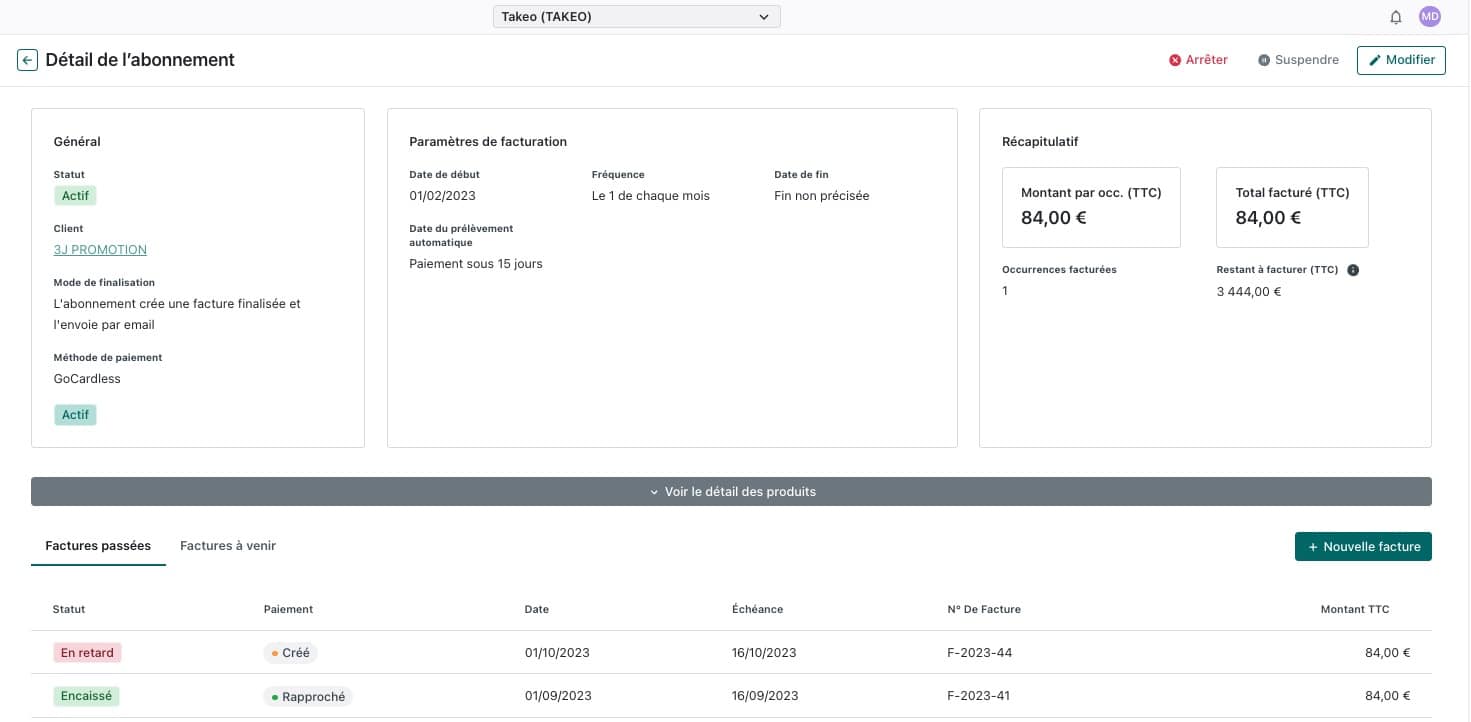Click the Encaissé status badge
Screen dimensions: 1471x722
(86, 696)
